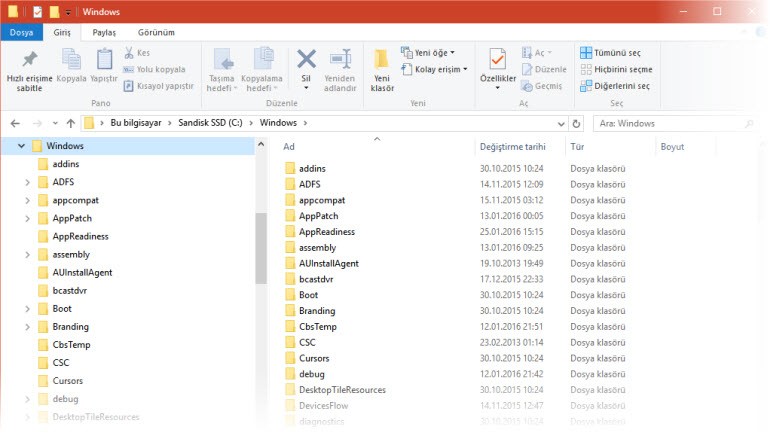
Task: Sort by the Tür column header
Action: point(577,146)
